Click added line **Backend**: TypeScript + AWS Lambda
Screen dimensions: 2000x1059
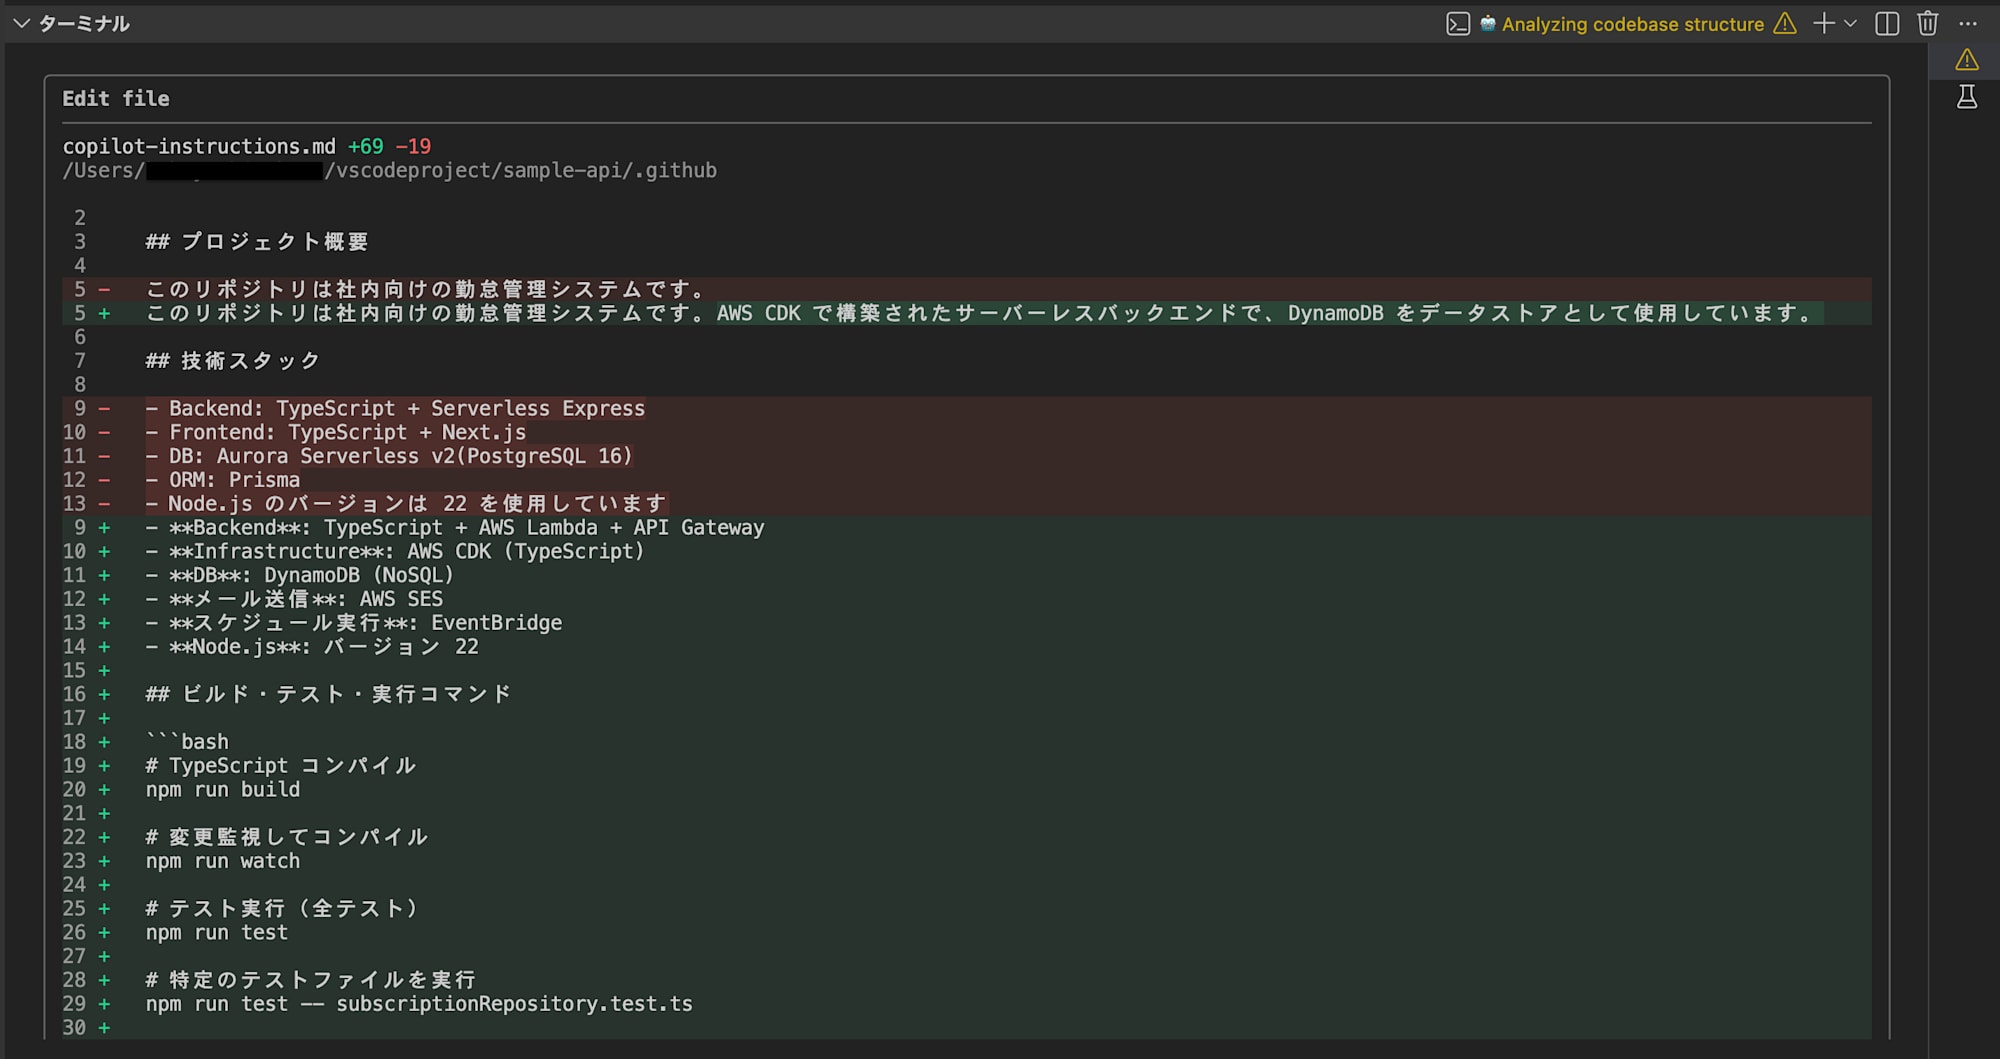coord(455,528)
